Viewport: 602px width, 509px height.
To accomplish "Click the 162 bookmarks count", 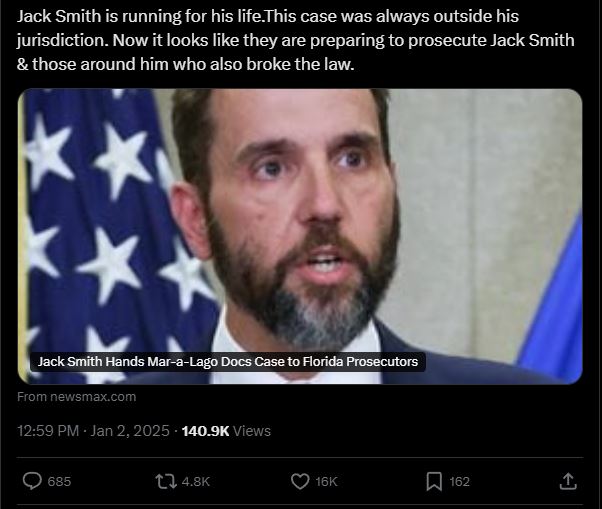I will 459,482.
